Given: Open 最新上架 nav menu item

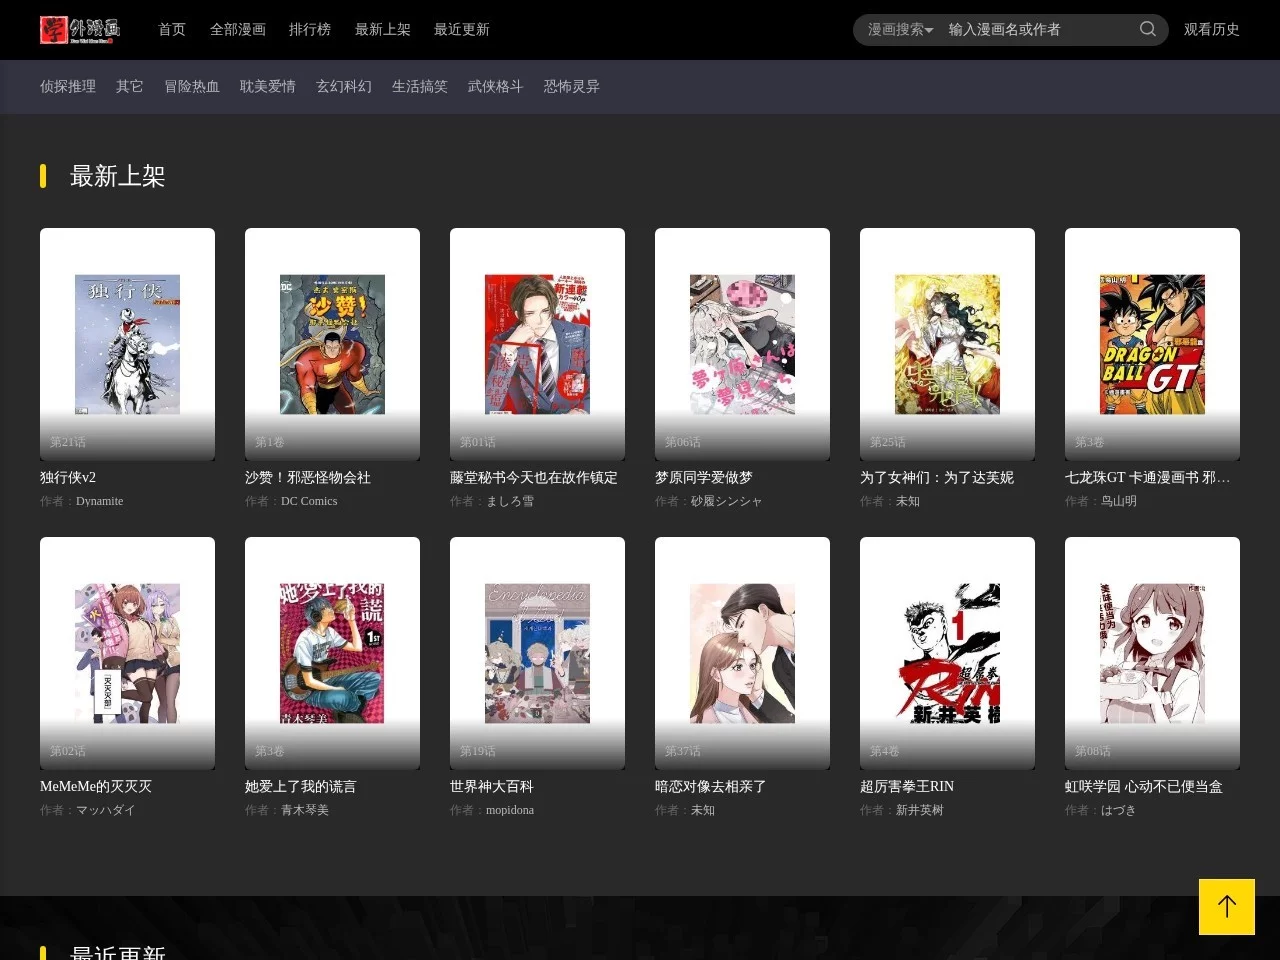Looking at the screenshot, I should pos(383,30).
